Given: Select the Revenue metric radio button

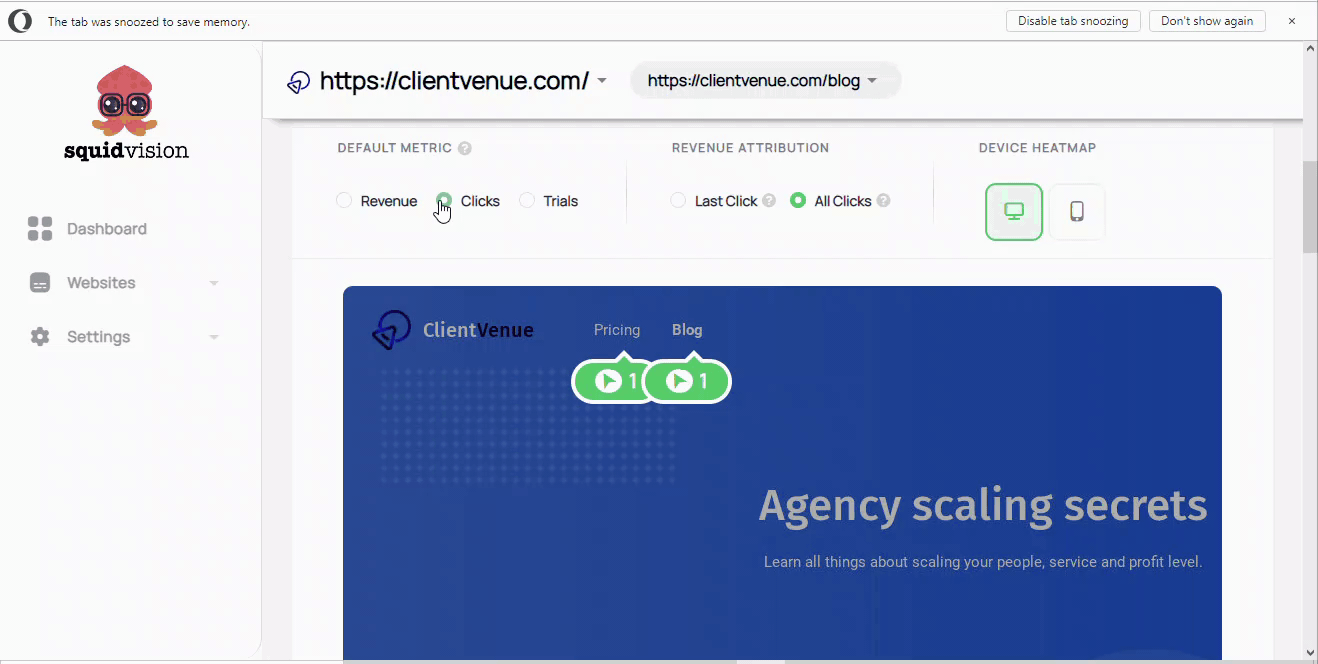Looking at the screenshot, I should (x=344, y=201).
